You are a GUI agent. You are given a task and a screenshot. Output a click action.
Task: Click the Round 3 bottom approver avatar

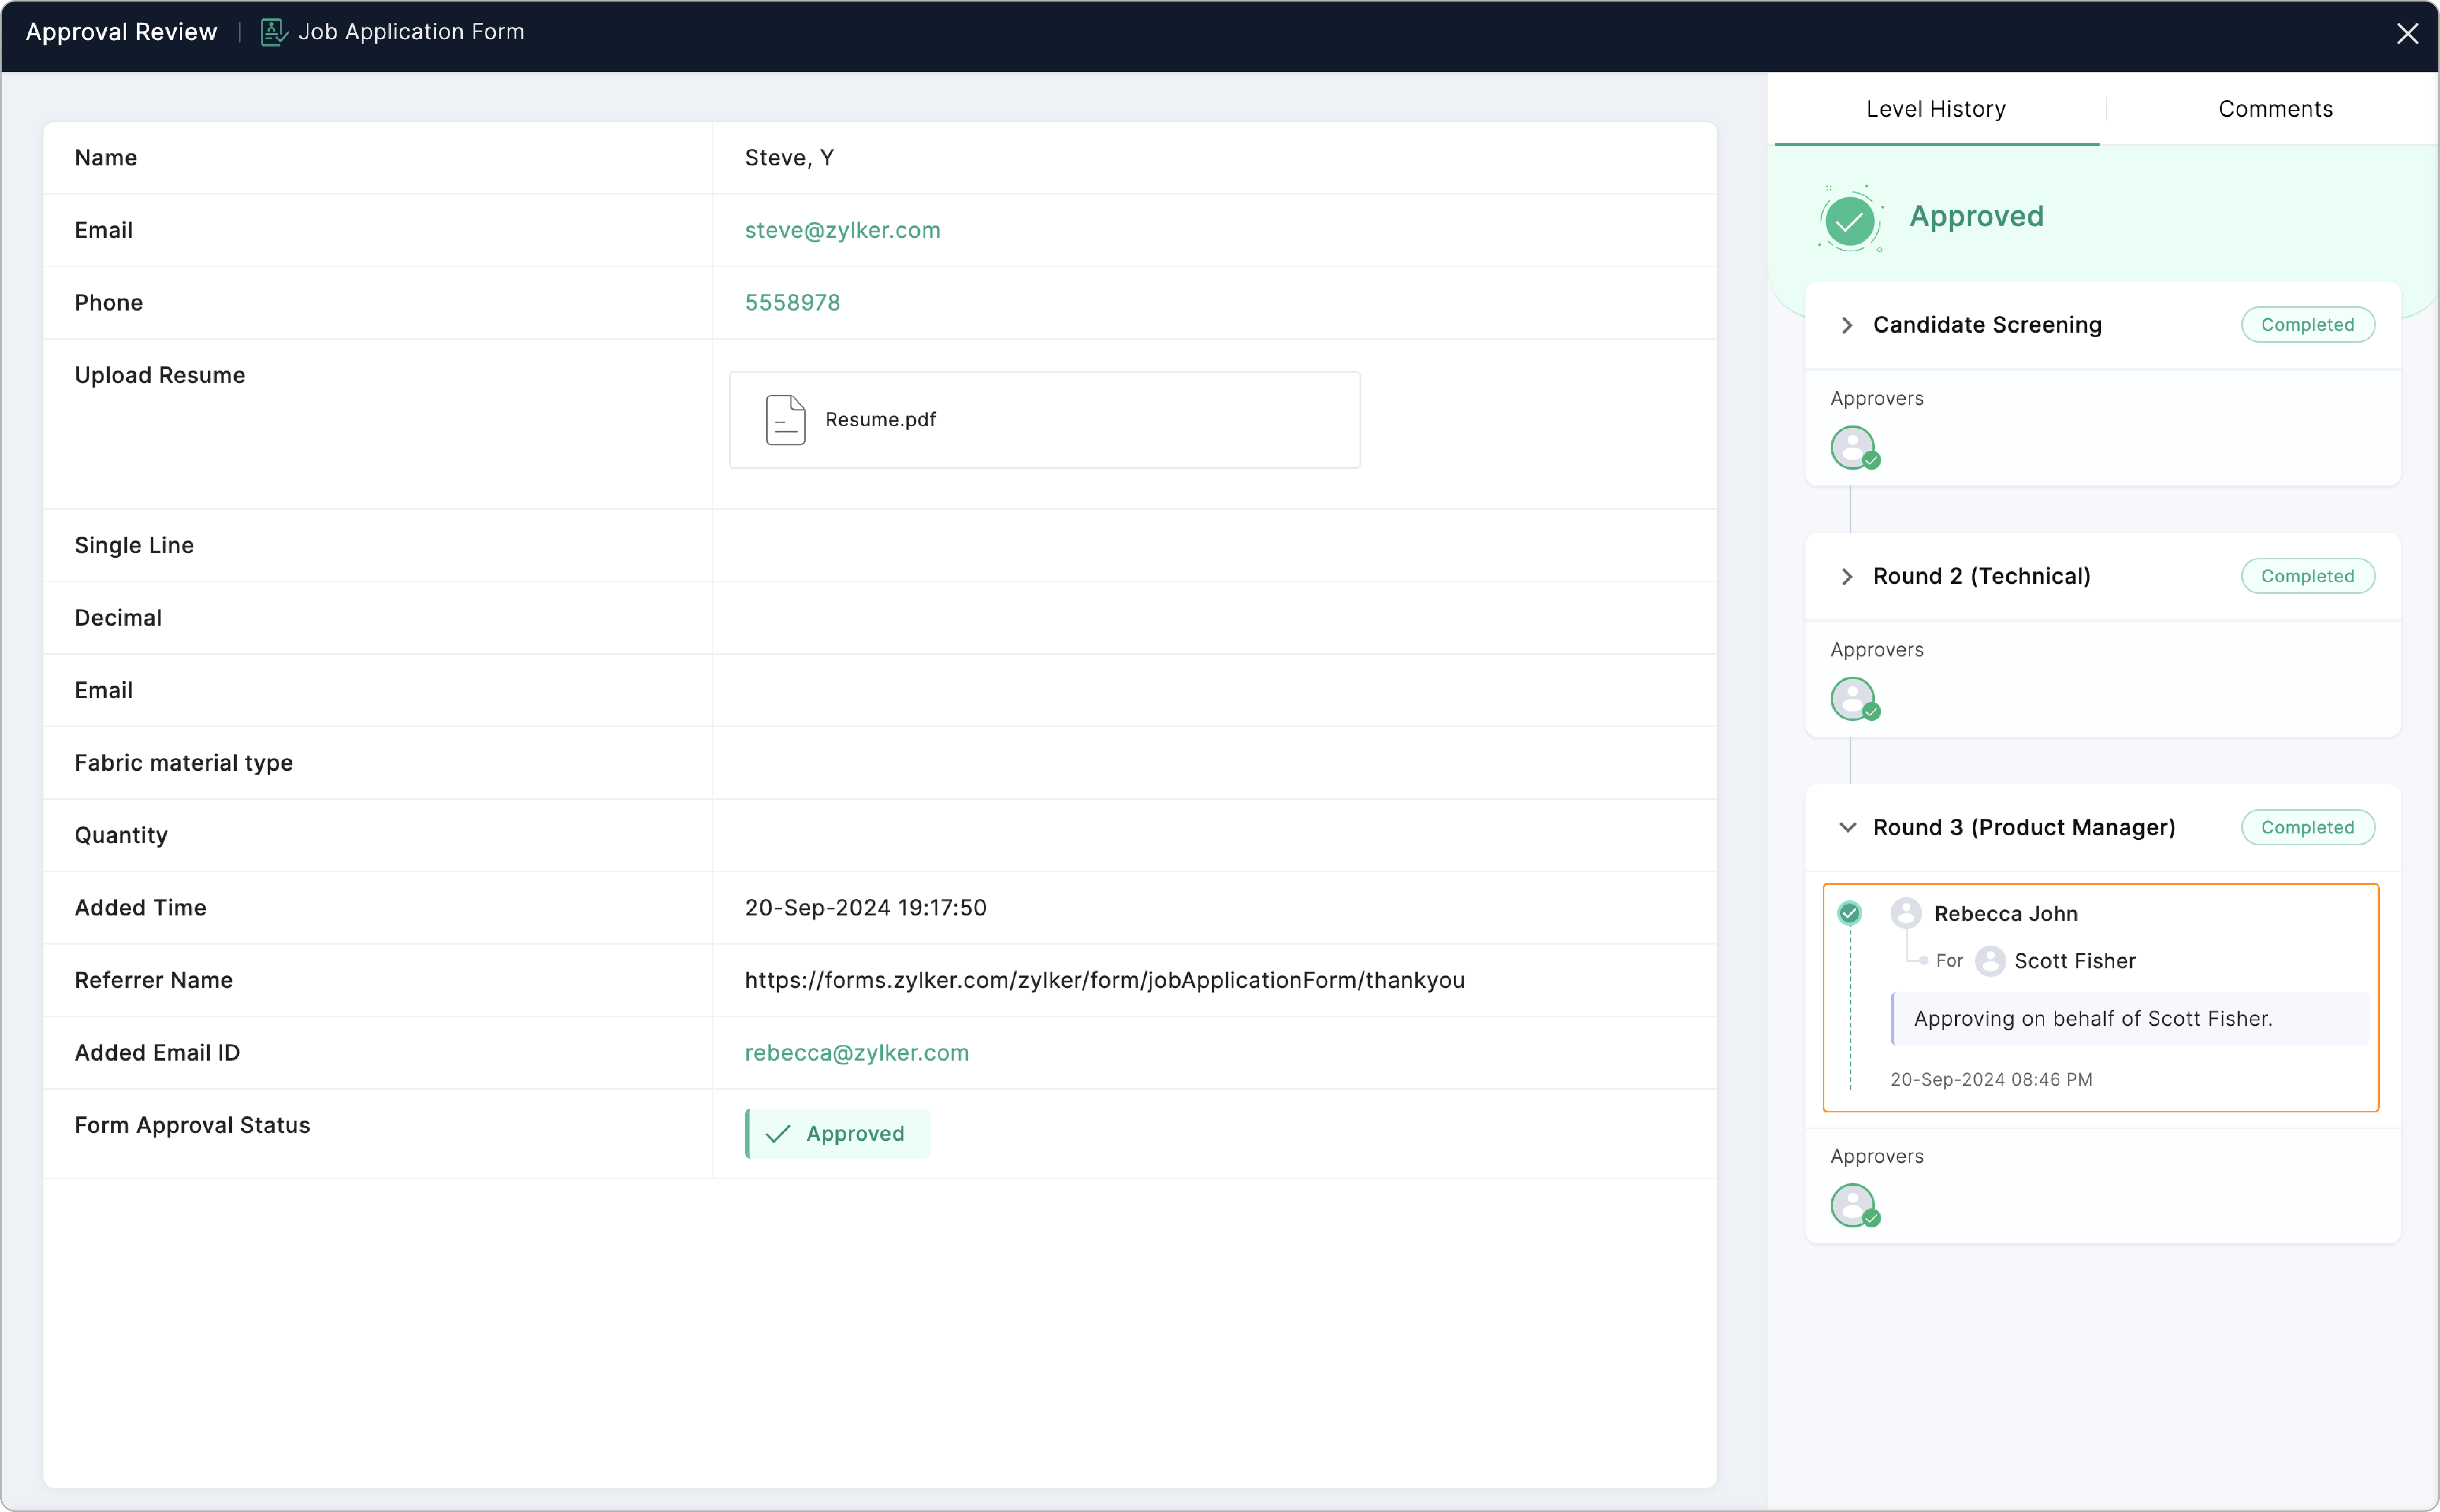pyautogui.click(x=1853, y=1205)
